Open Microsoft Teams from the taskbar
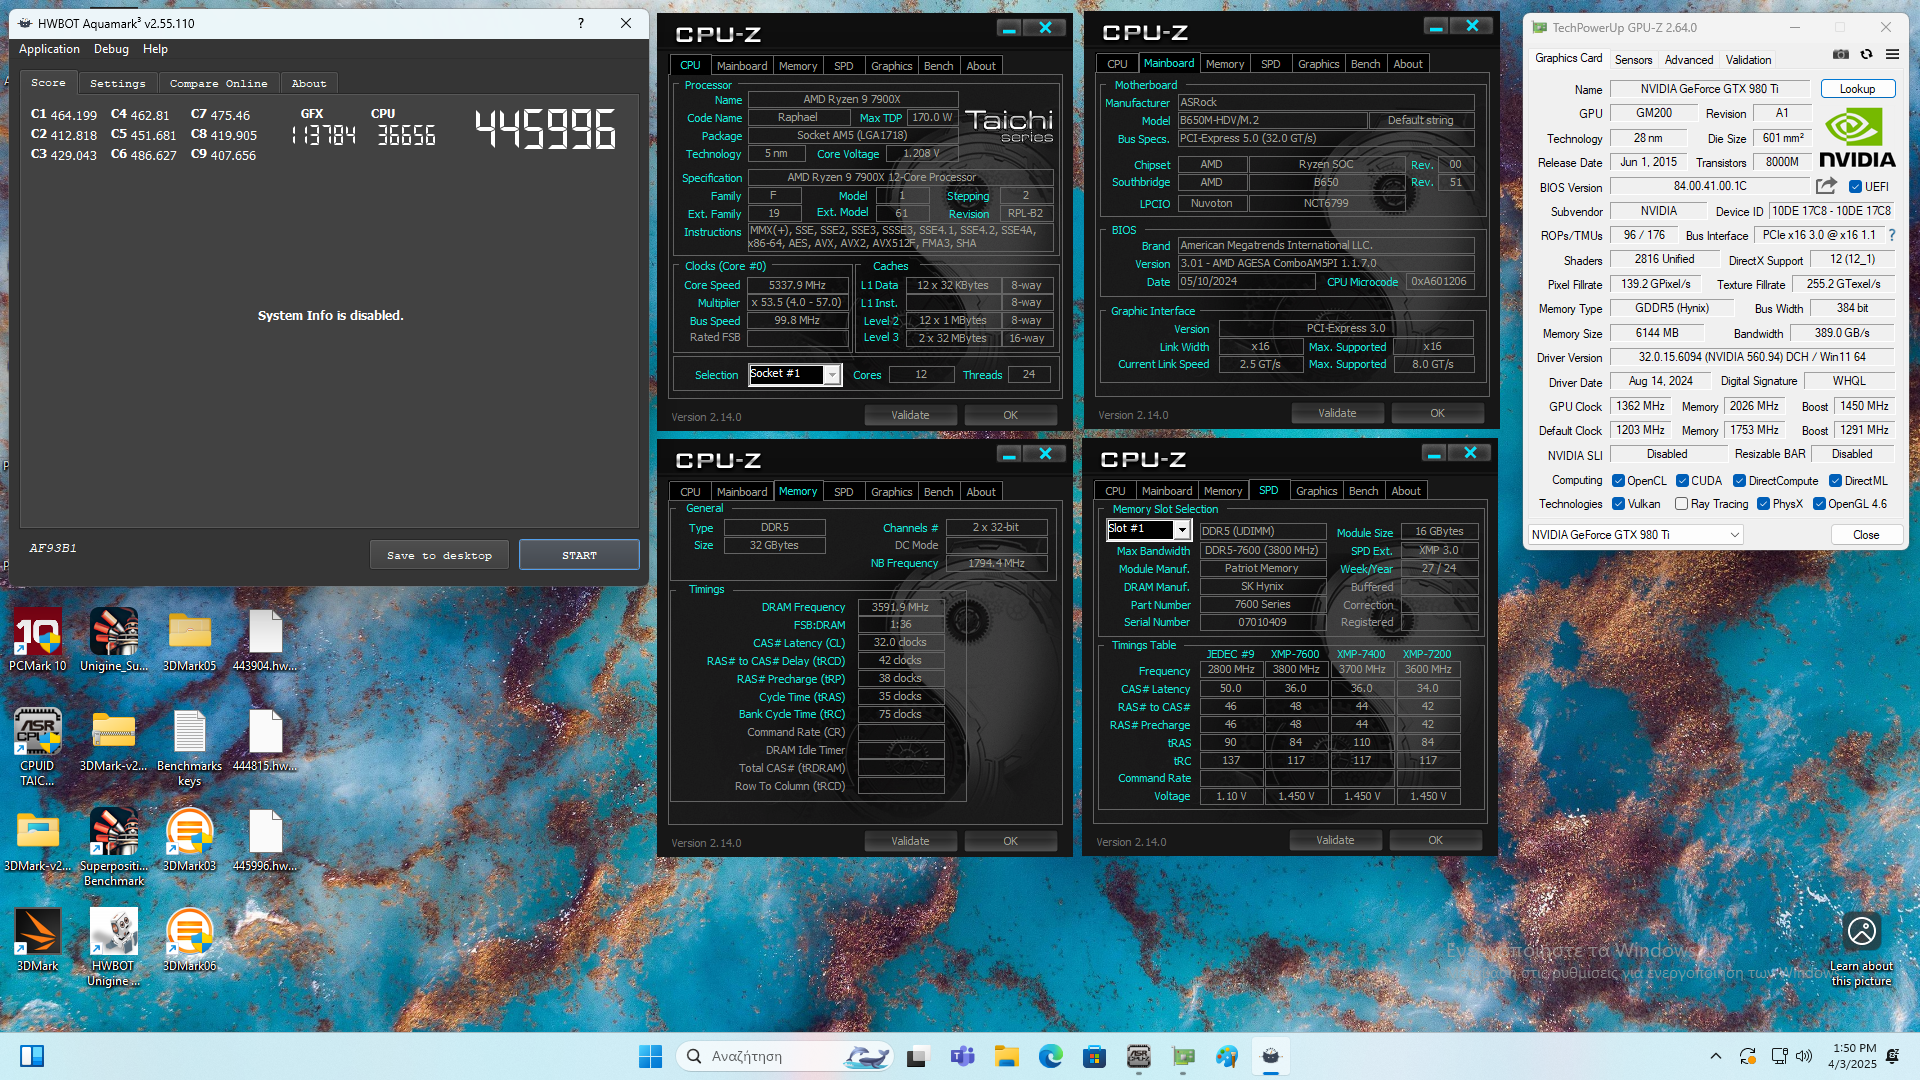 pyautogui.click(x=962, y=1056)
